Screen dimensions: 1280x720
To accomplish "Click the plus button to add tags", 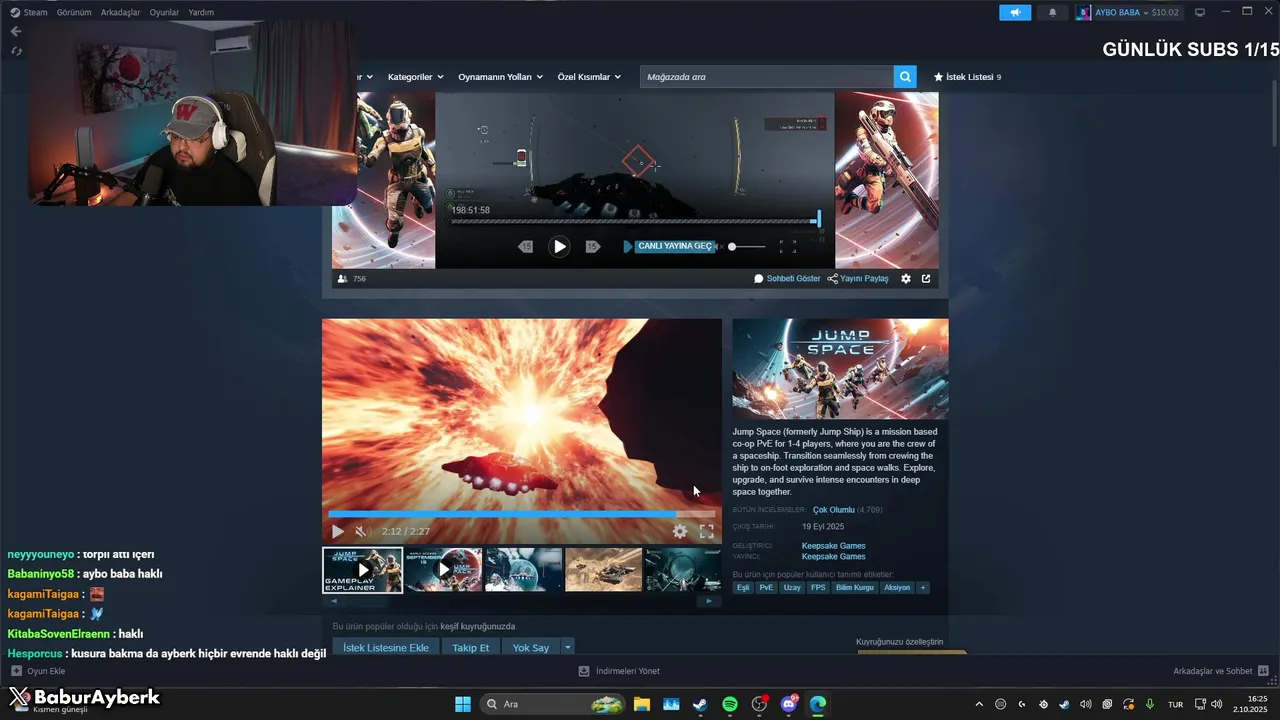I will coord(923,587).
